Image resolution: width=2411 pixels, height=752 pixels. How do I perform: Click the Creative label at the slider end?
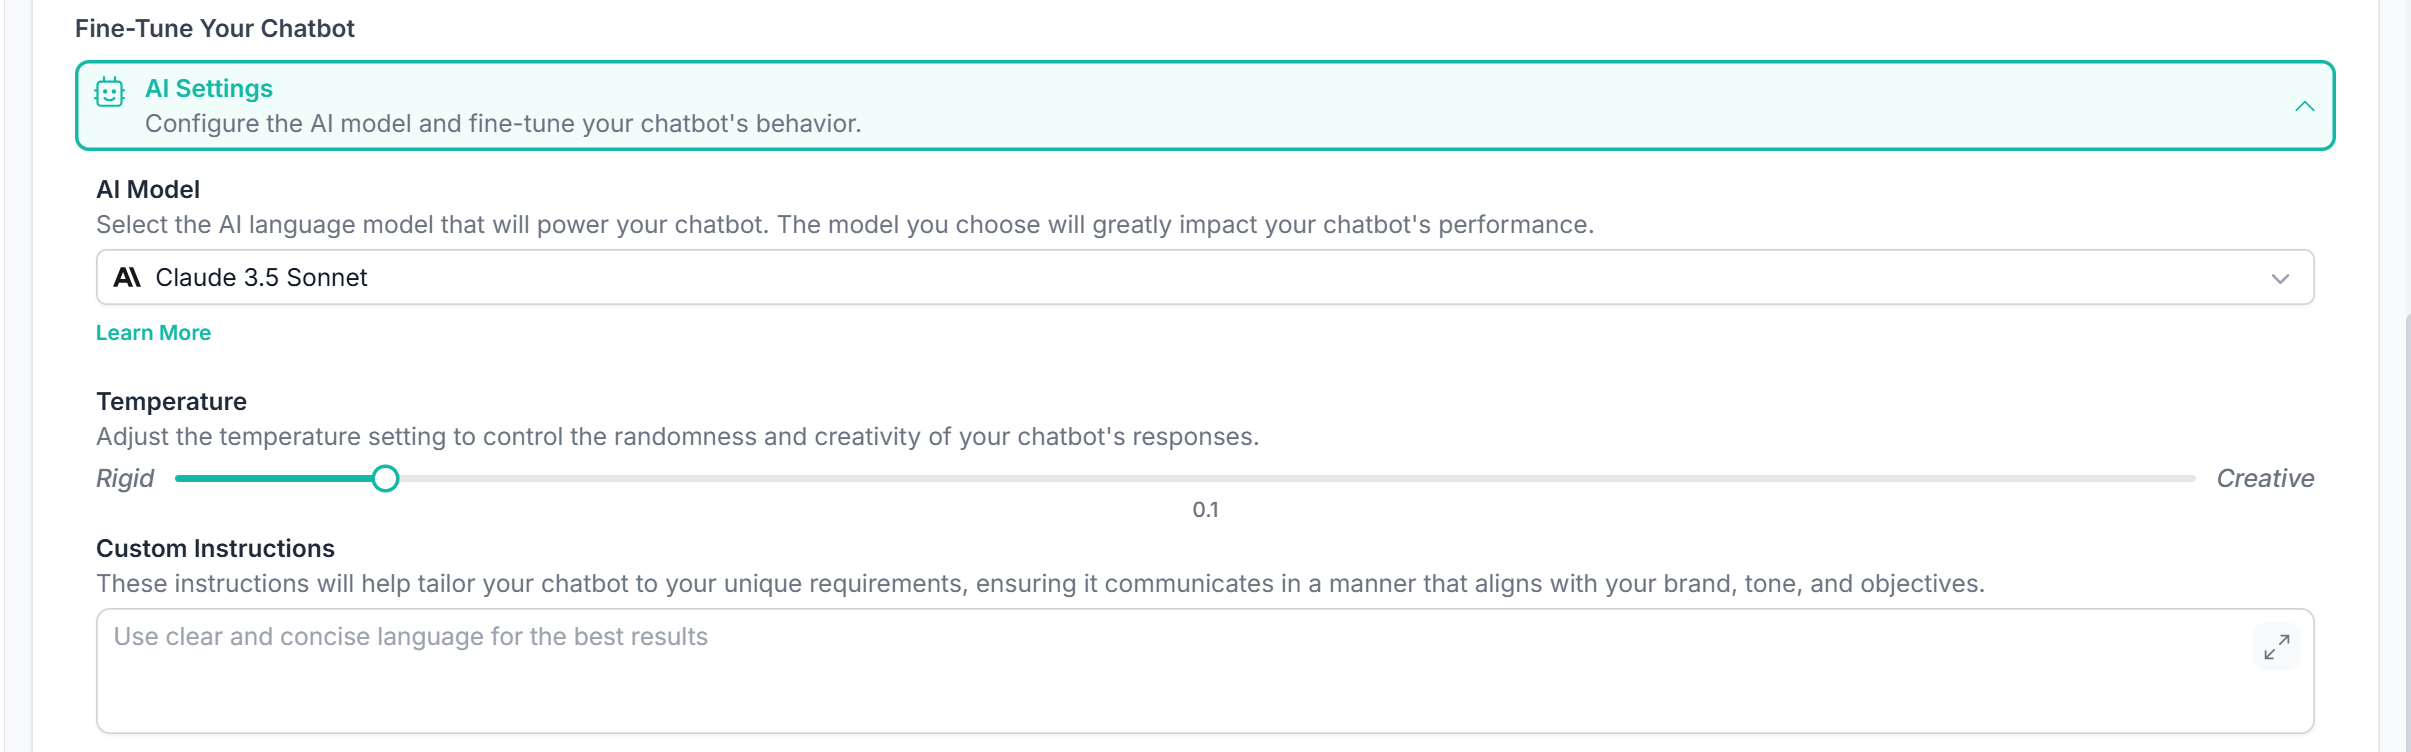tap(2265, 479)
